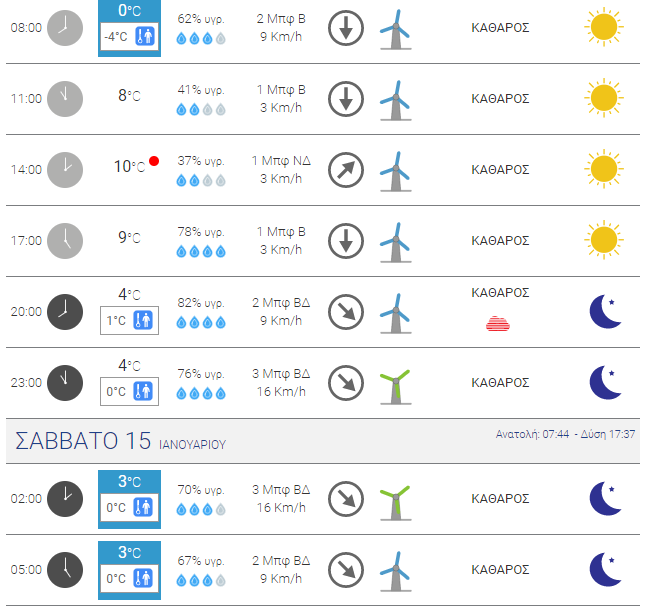Click the 37% υγρ. humidity reading
The height and width of the screenshot is (610, 653).
(x=201, y=161)
